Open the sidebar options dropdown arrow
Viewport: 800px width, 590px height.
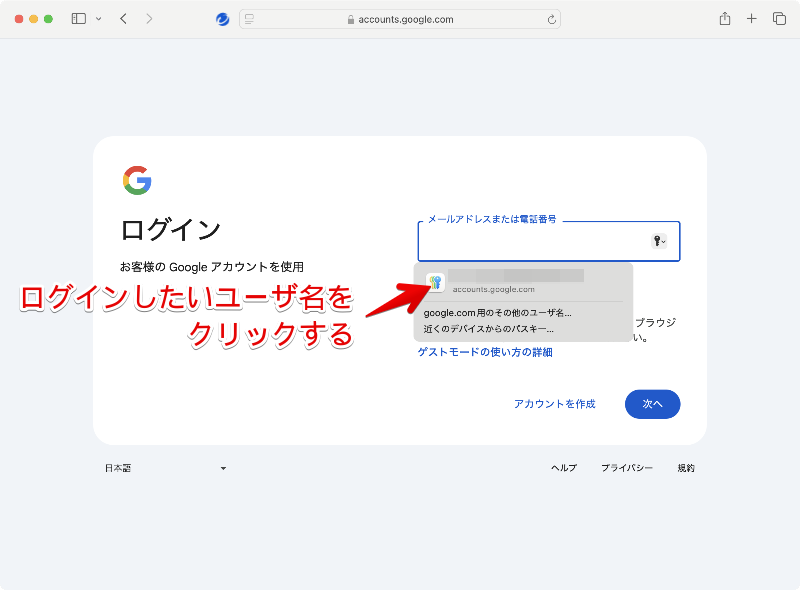point(98,19)
